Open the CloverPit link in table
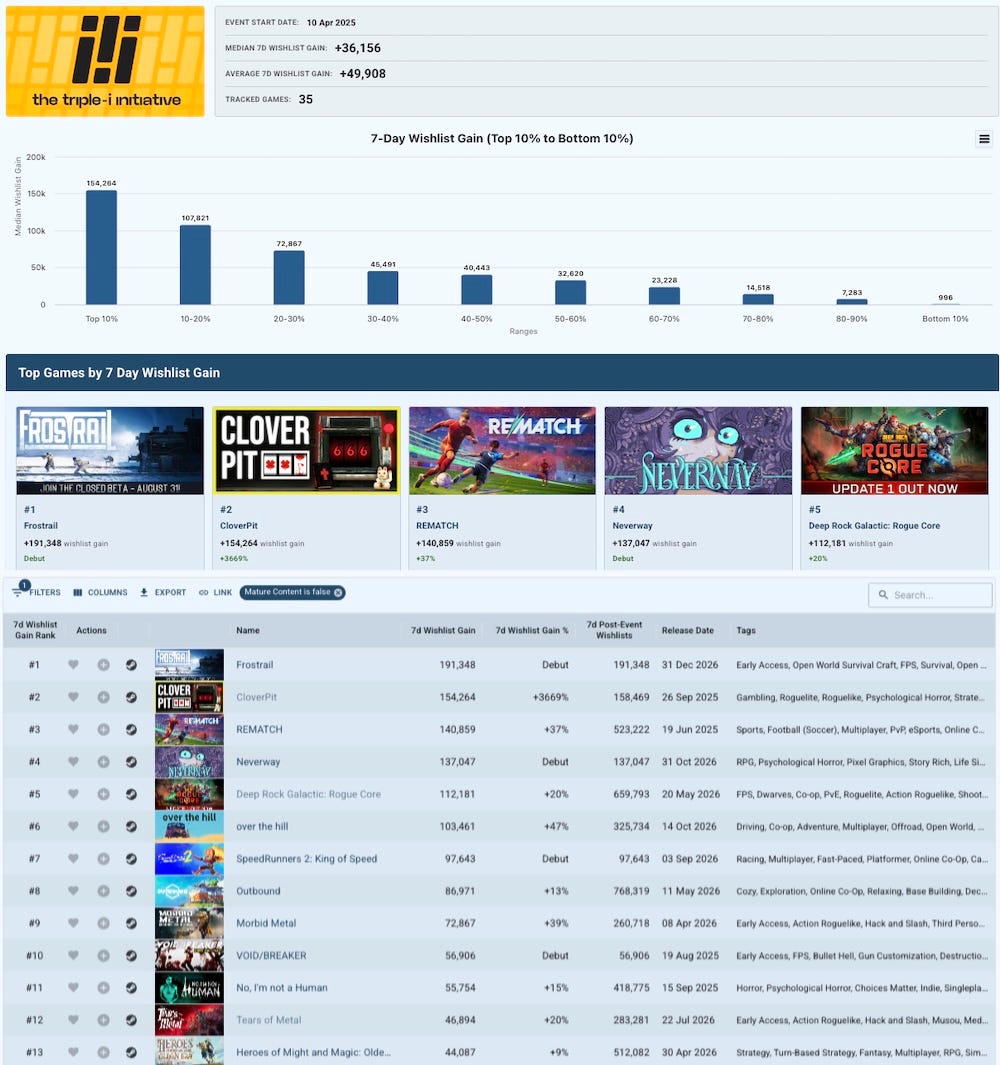This screenshot has width=1000, height=1065. pyautogui.click(x=256, y=697)
